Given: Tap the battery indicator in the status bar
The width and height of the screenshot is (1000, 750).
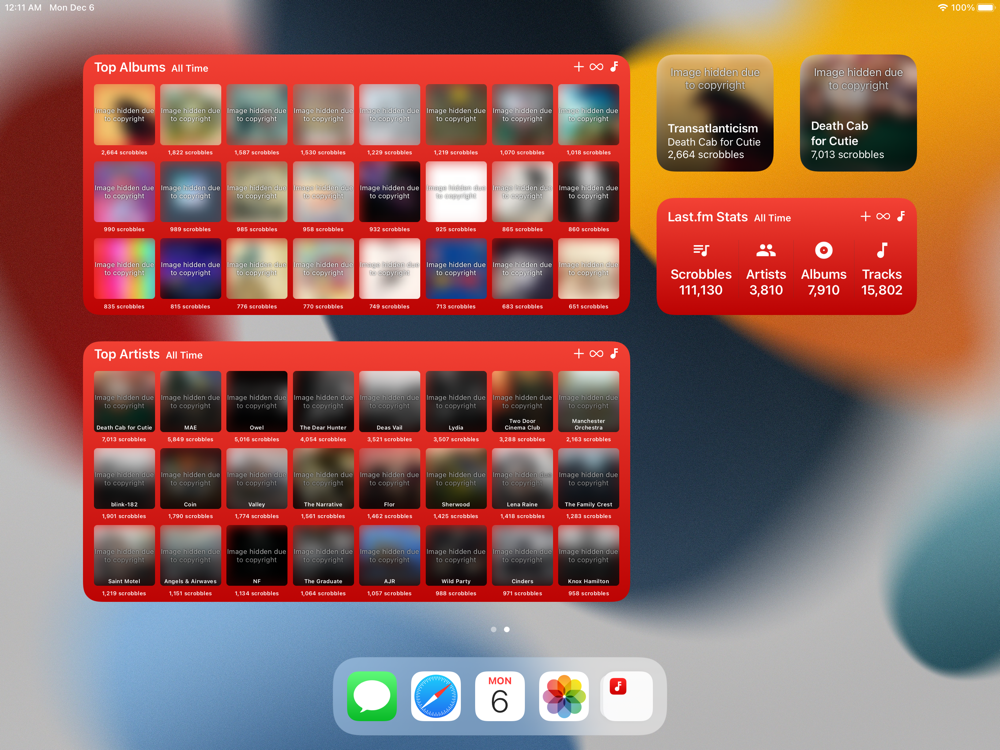Looking at the screenshot, I should click(x=987, y=8).
